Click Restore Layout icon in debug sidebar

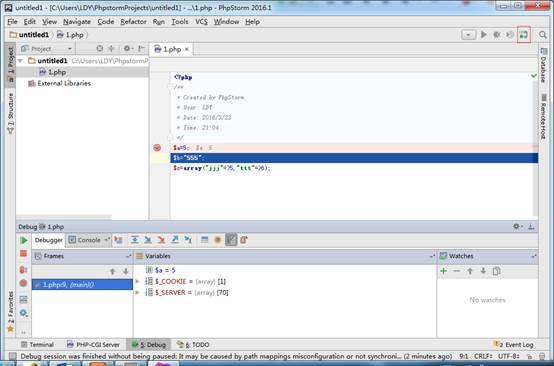click(x=23, y=300)
